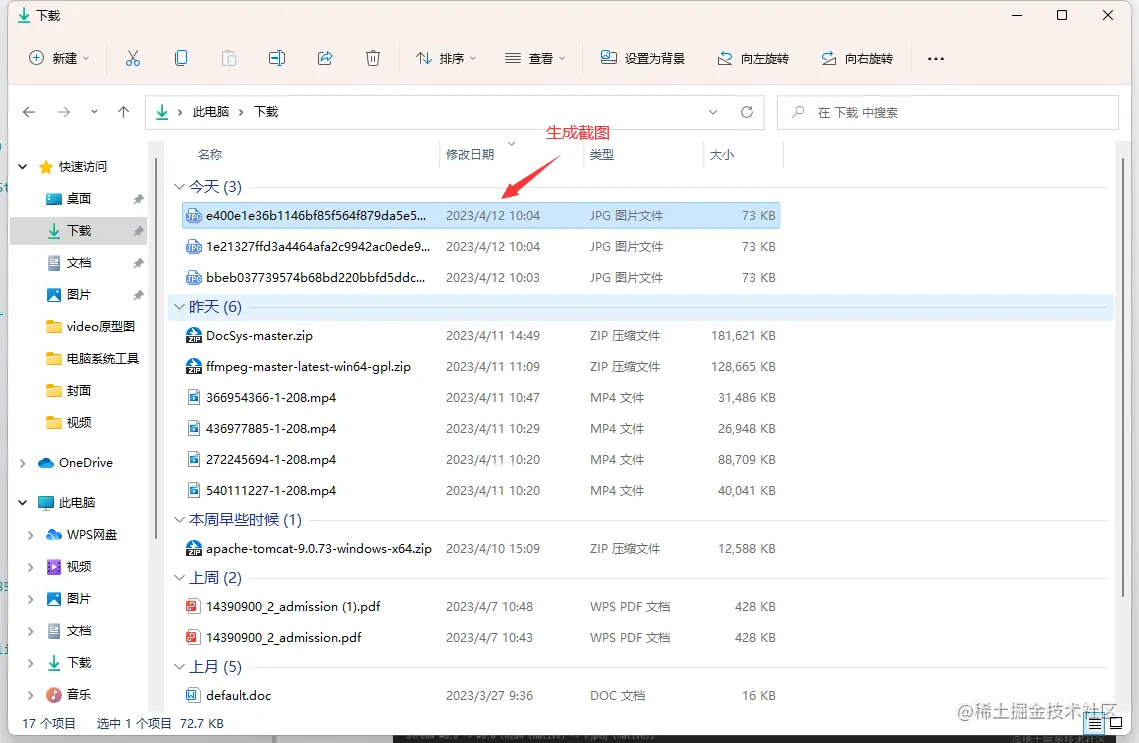This screenshot has height=743, width=1139.
Task: Open the 新建 (New) menu
Action: (59, 58)
